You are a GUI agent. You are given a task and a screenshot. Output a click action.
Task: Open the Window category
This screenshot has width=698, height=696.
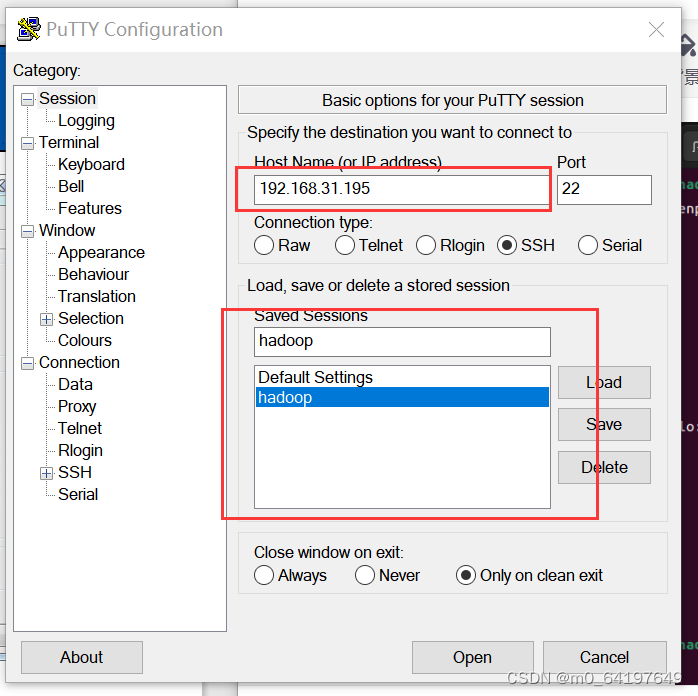click(67, 231)
